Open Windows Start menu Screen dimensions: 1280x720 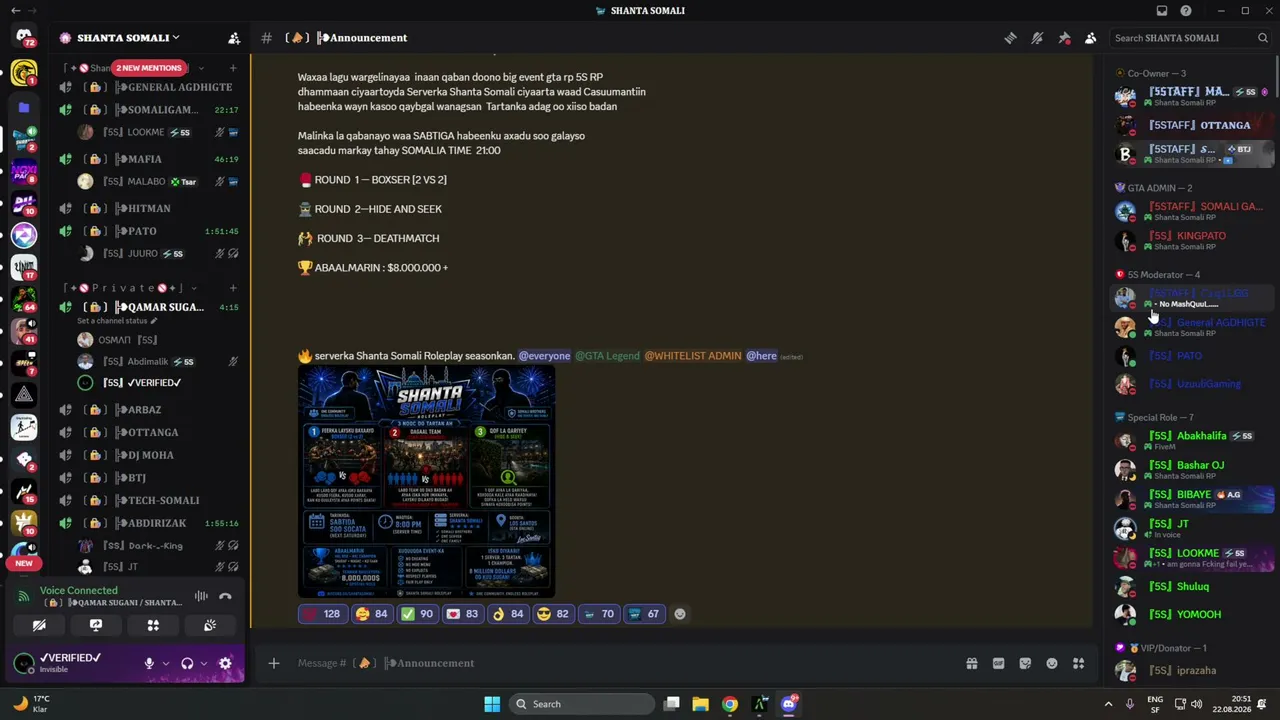tap(492, 704)
